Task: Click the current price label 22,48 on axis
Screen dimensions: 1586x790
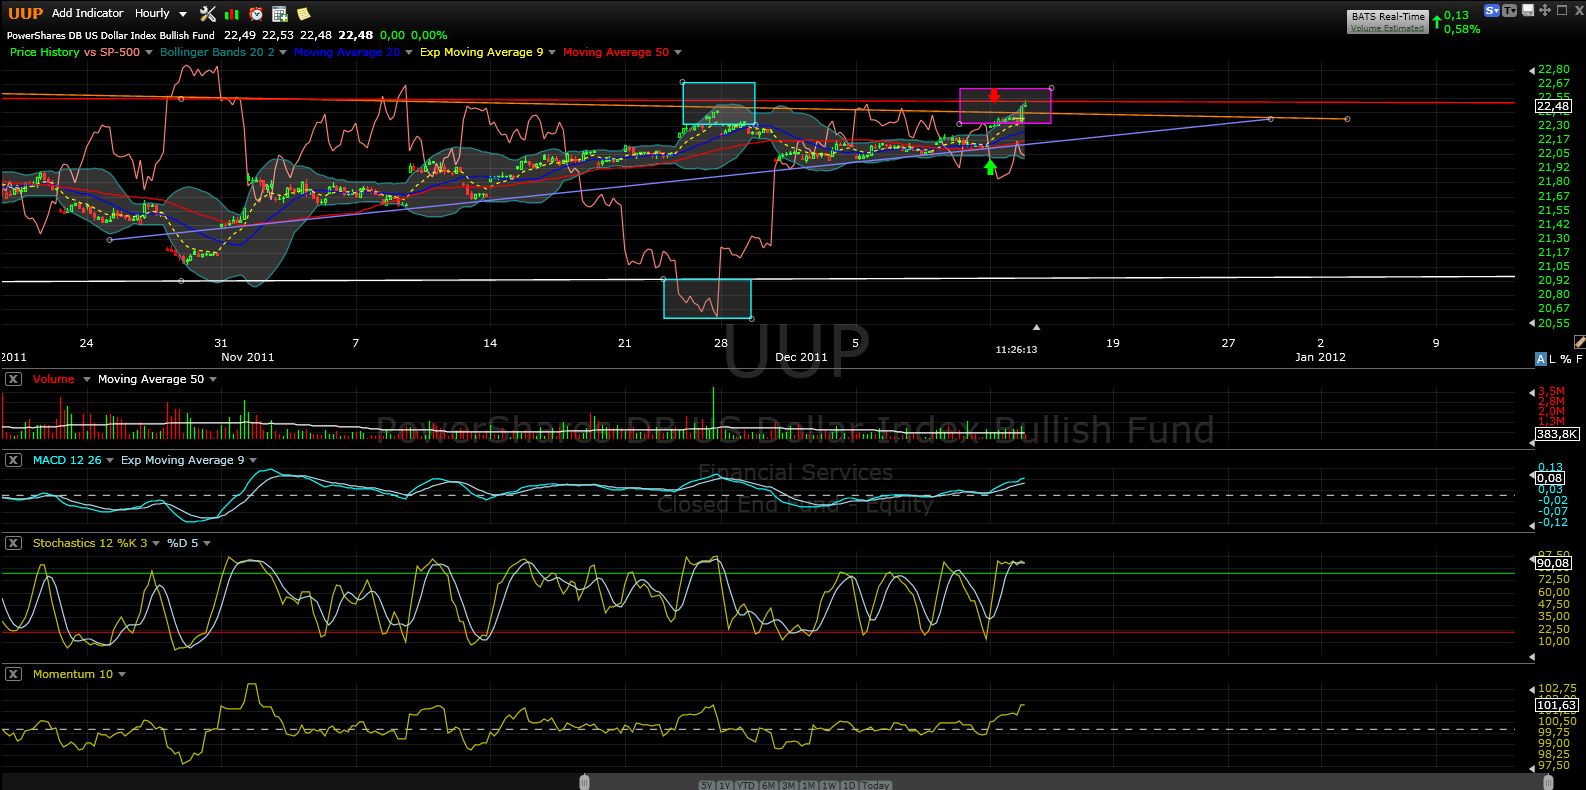Action: click(x=1552, y=106)
